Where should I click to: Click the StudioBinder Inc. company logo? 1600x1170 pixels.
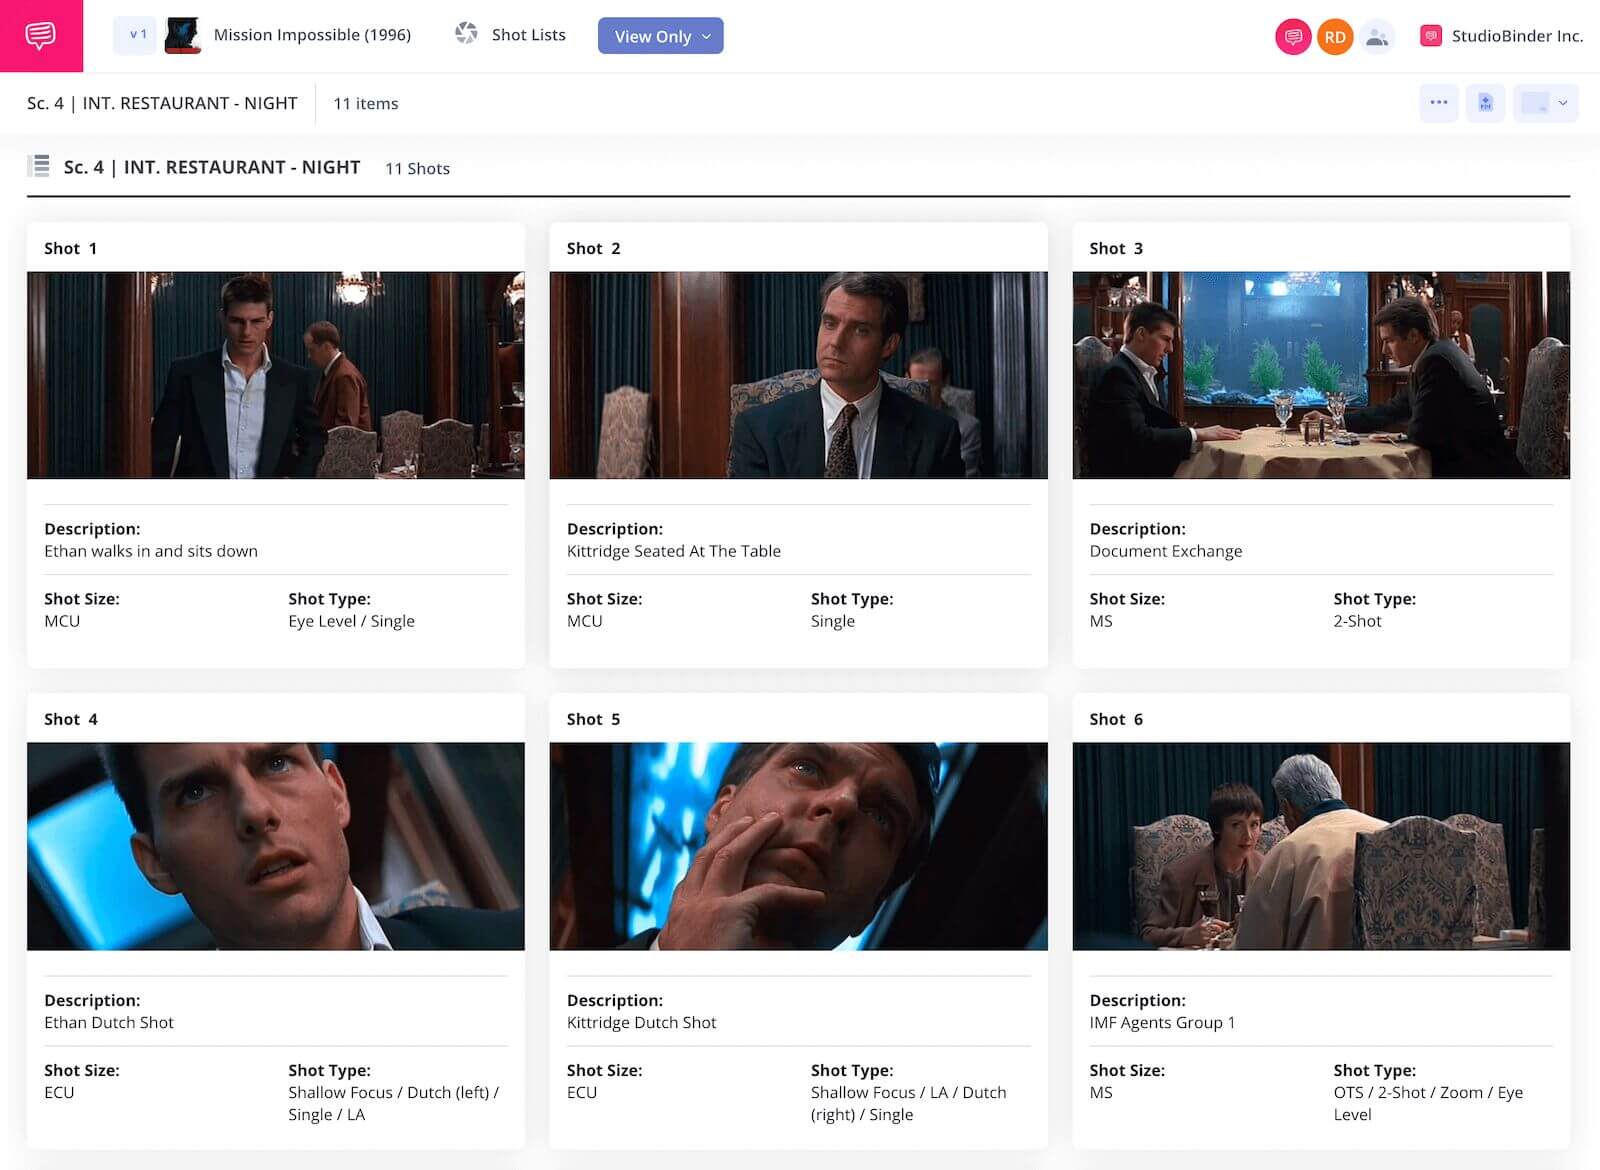1431,36
